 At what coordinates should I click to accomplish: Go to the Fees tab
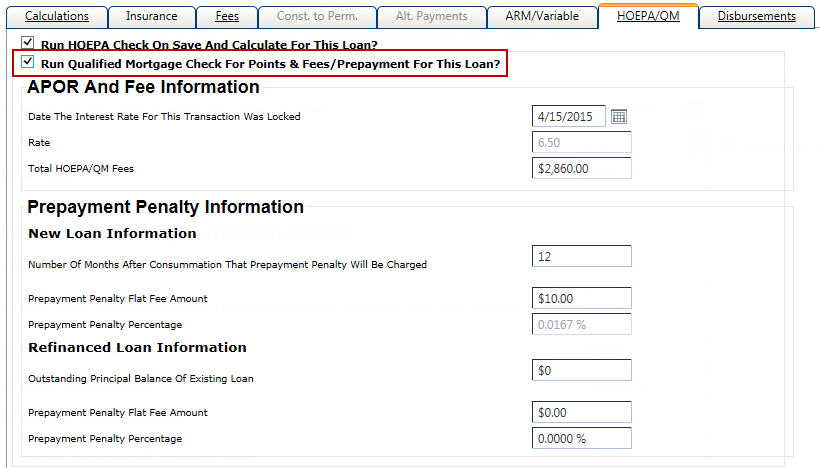click(x=227, y=16)
